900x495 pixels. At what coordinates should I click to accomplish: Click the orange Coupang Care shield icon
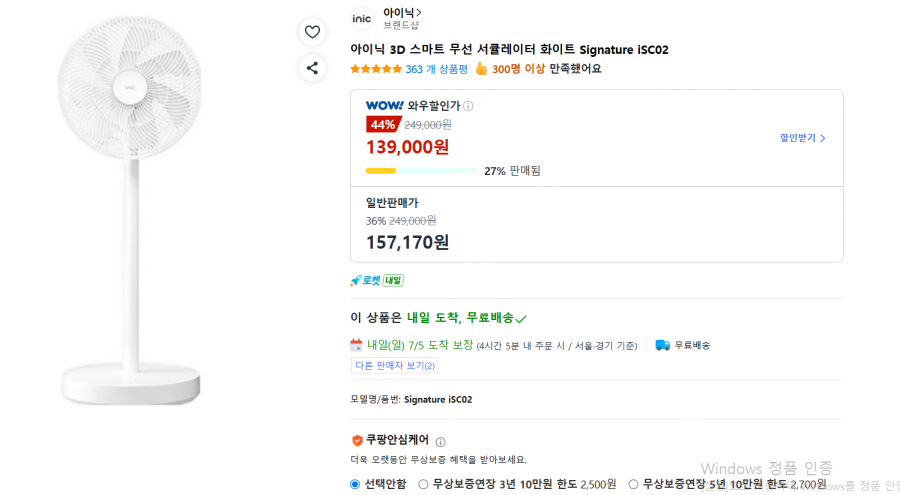(x=357, y=440)
